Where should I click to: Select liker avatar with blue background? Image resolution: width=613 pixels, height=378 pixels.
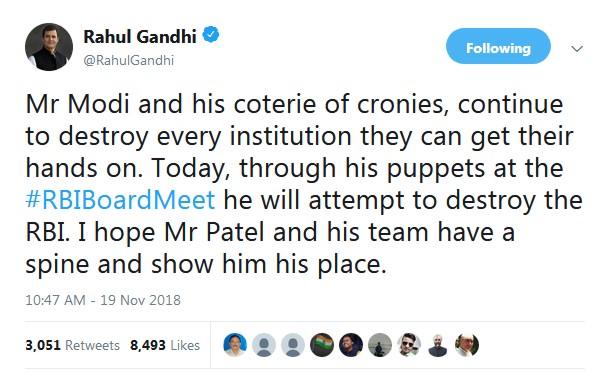[x=235, y=345]
